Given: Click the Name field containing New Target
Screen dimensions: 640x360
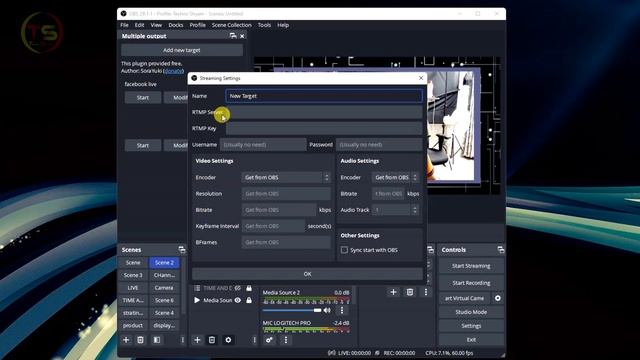Looking at the screenshot, I should coord(324,96).
